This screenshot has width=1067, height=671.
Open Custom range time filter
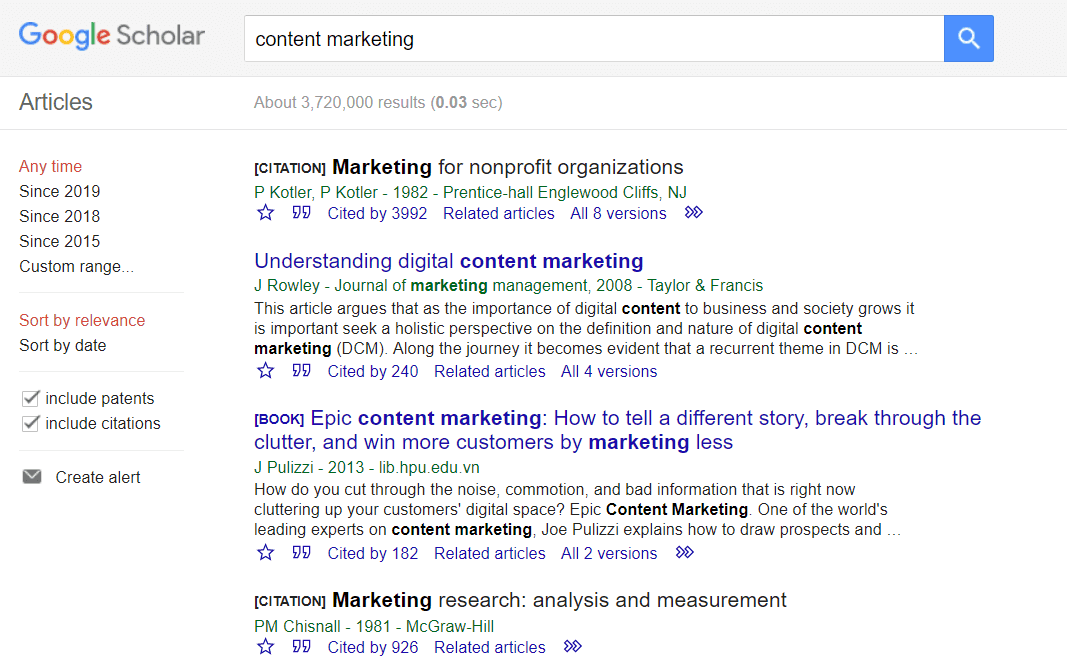click(76, 267)
